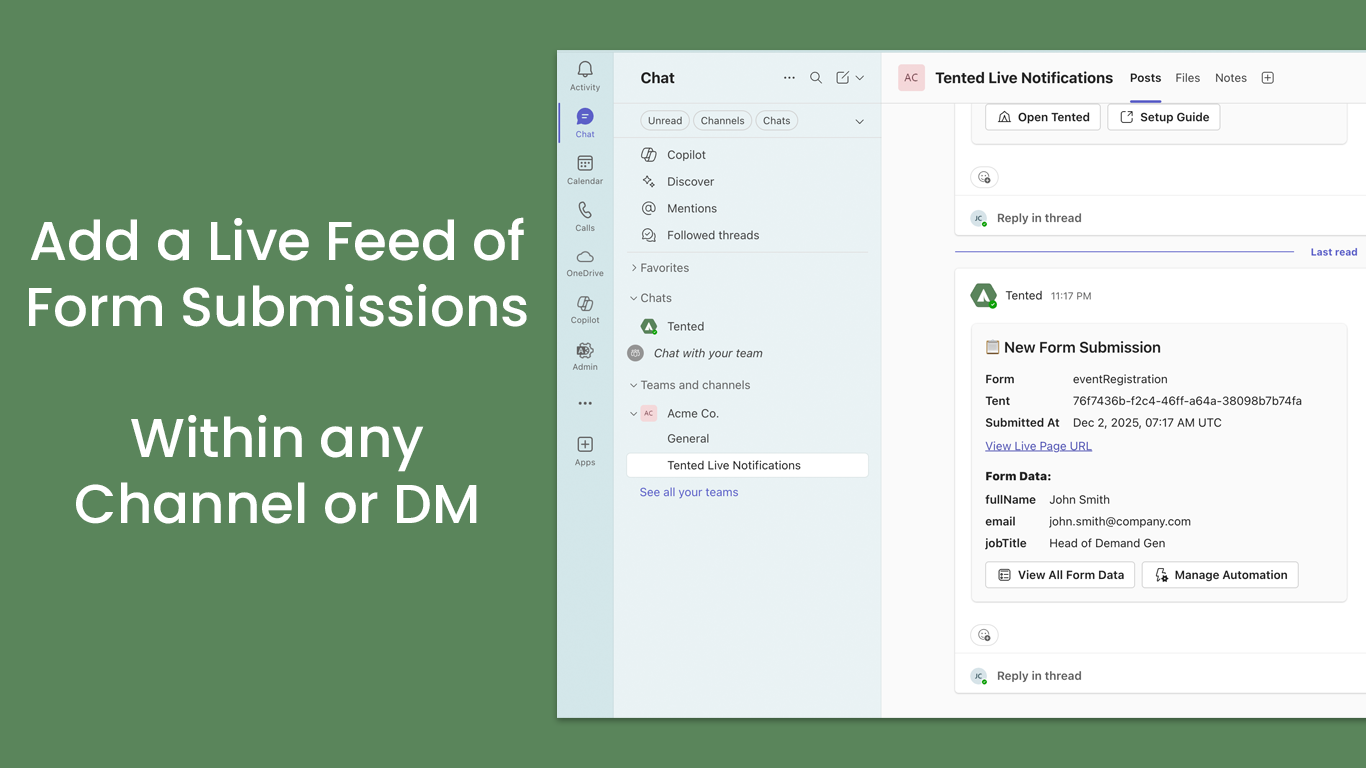The height and width of the screenshot is (768, 1366).
Task: Open the Apps plus icon
Action: (x=585, y=451)
